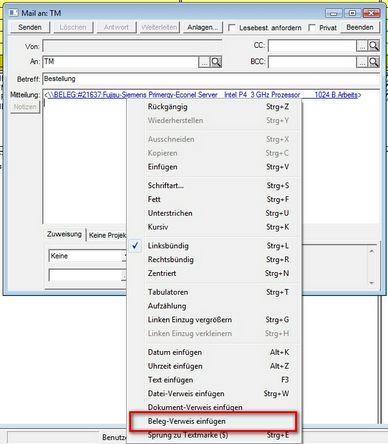
Task: Select checked Linksbündig menu entry
Action: point(214,246)
